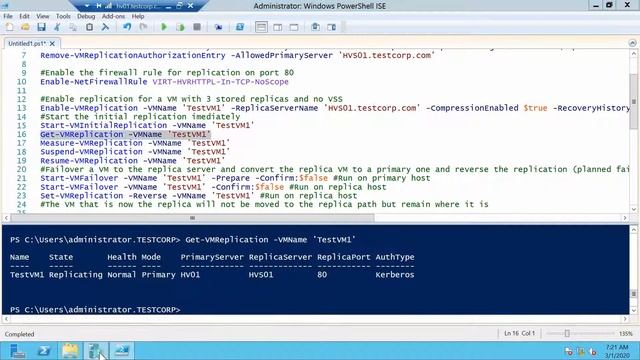This screenshot has width=640, height=360.
Task: Show script pane maximized layout
Action: pos(294,27)
